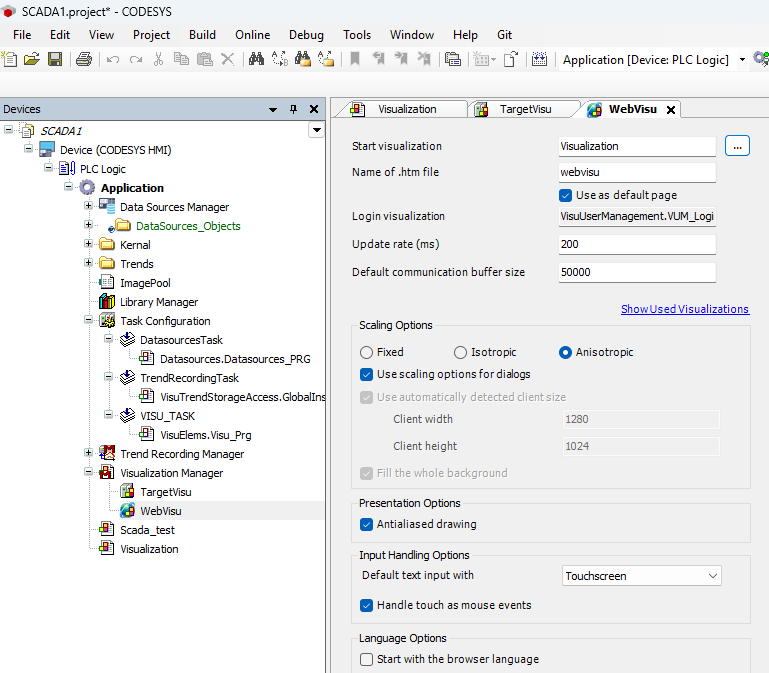Collapse the Task Configuration node

coord(88,320)
